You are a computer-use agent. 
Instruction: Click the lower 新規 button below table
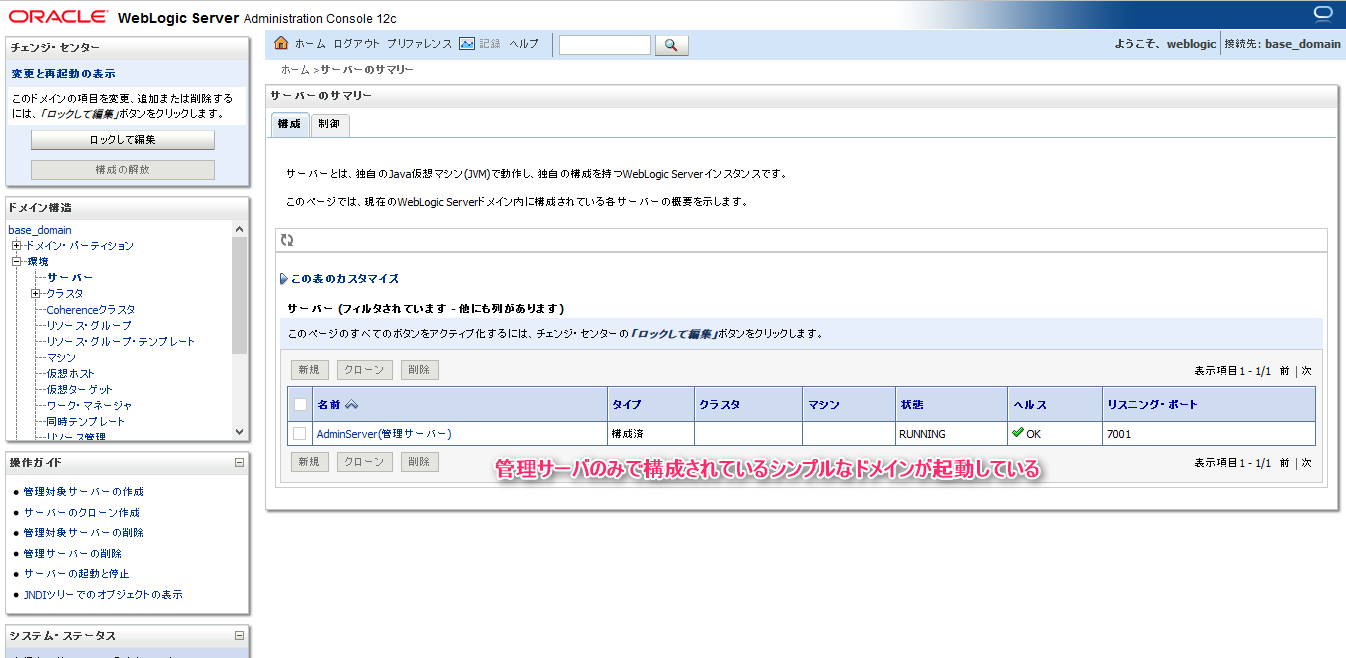309,462
